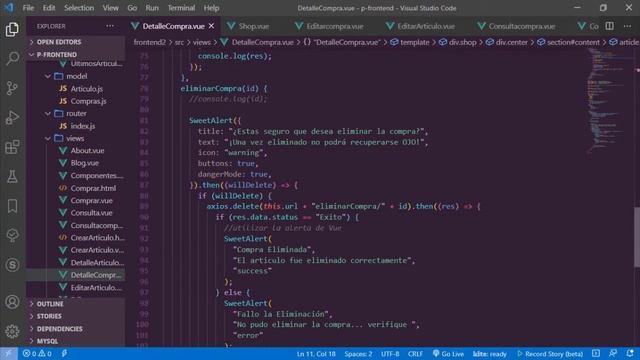Open the Go menu

coord(132,8)
